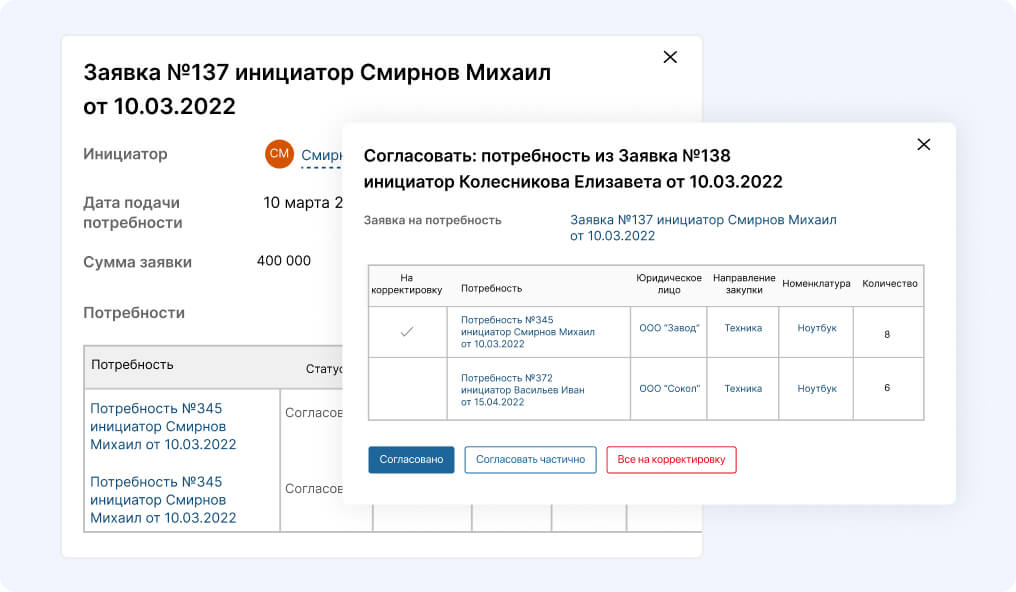Click Техника in the first table row

742,328
